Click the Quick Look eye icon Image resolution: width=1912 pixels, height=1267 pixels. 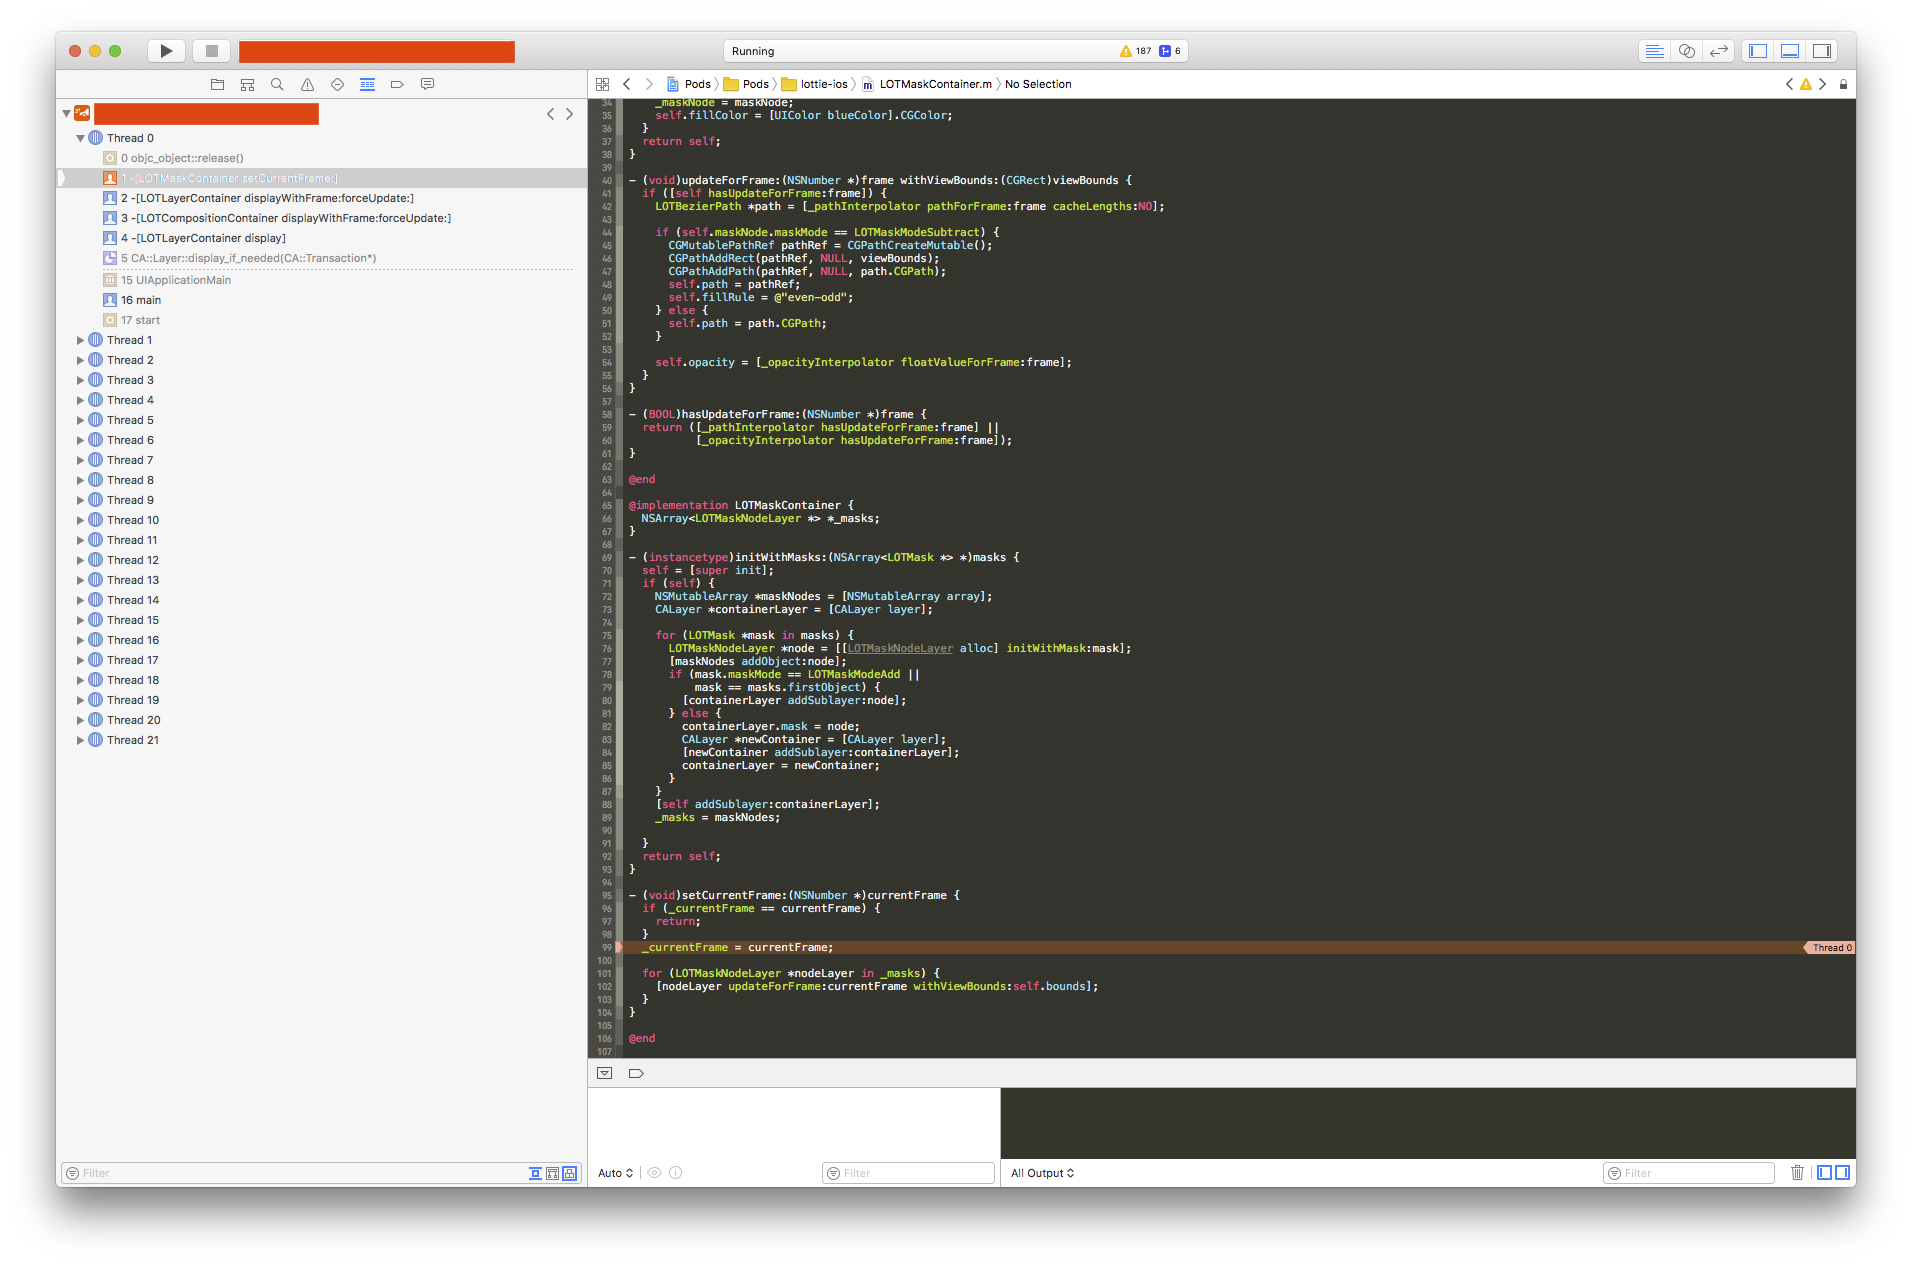[654, 1174]
